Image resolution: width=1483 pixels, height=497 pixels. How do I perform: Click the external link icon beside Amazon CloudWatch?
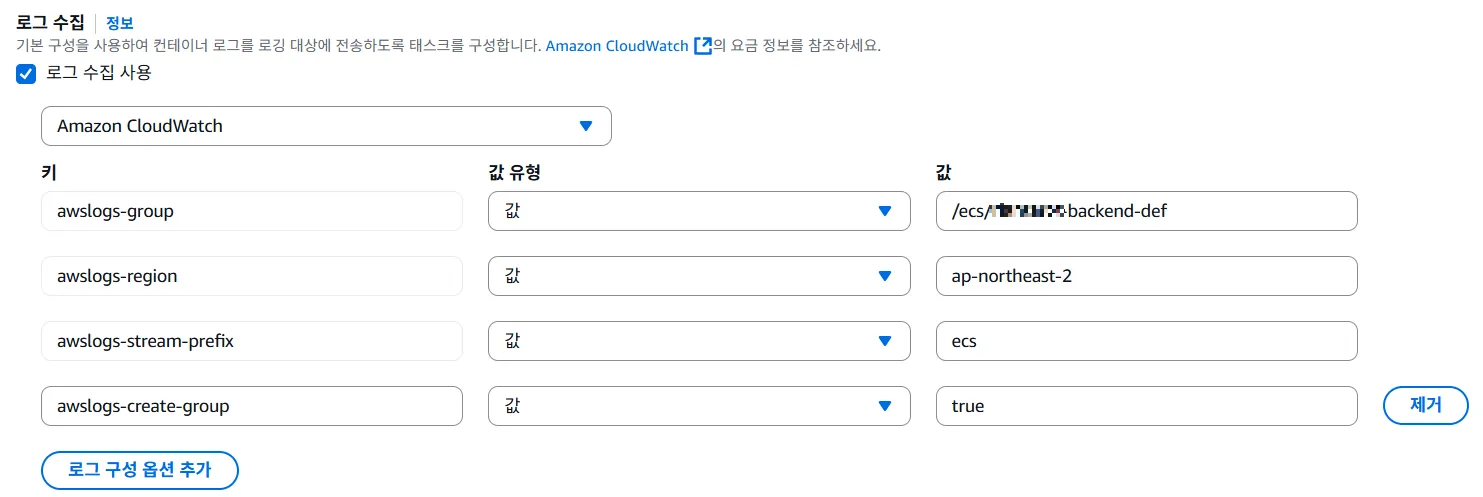[702, 46]
